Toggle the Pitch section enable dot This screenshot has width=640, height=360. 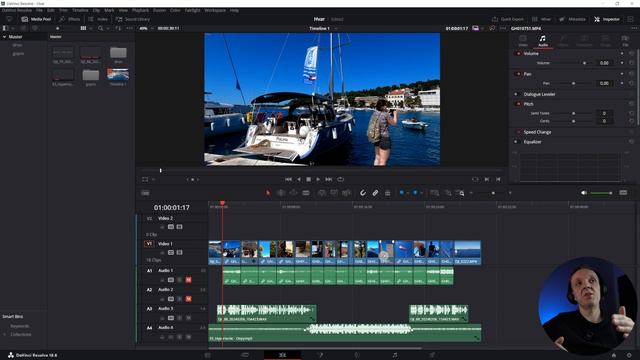pyautogui.click(x=518, y=104)
